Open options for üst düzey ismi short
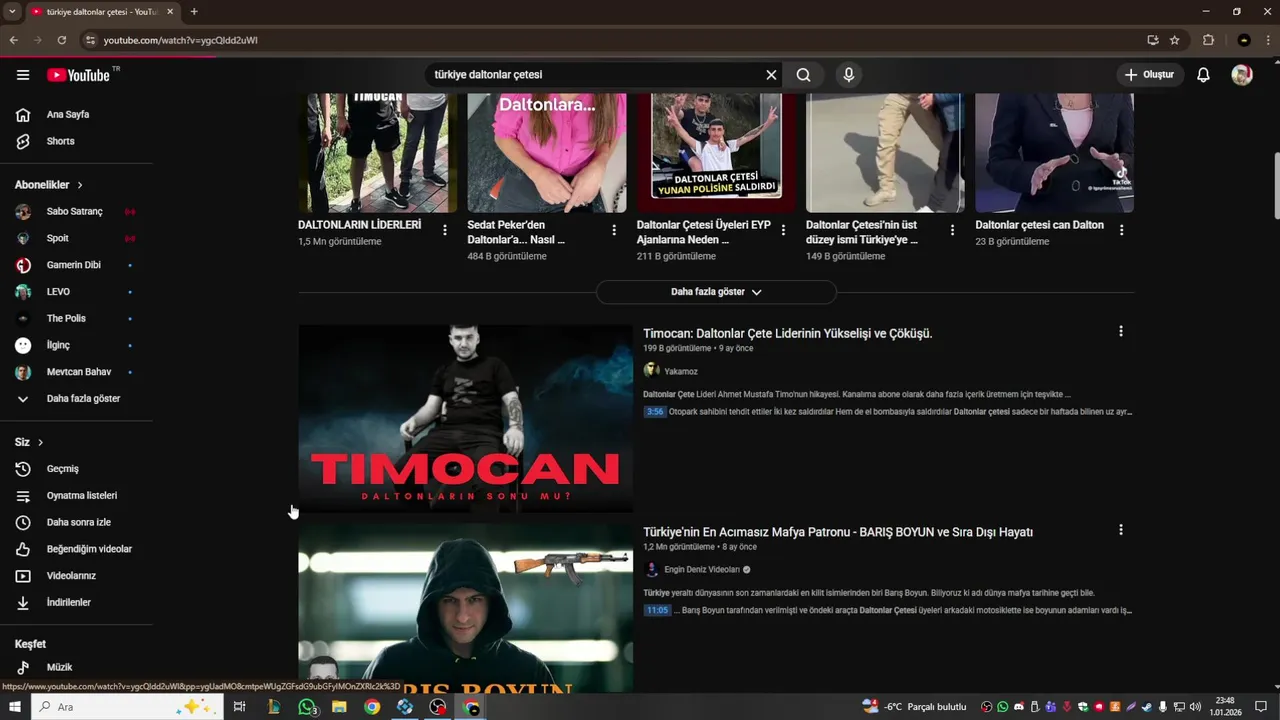The height and width of the screenshot is (720, 1280). [953, 230]
